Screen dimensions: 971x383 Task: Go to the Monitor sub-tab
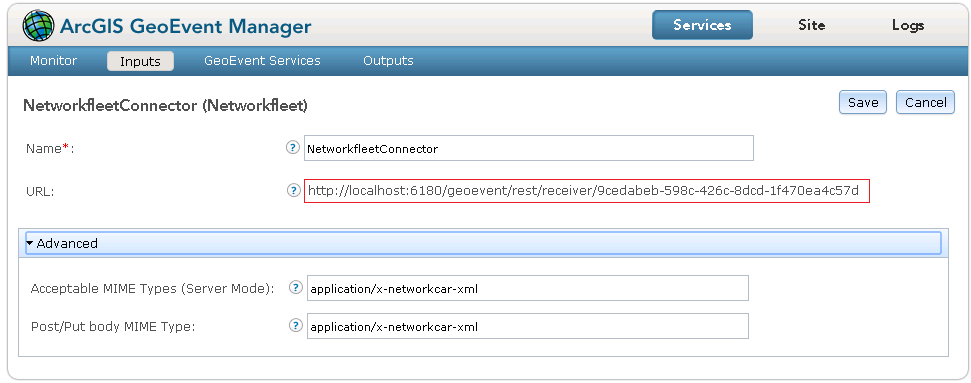54,61
